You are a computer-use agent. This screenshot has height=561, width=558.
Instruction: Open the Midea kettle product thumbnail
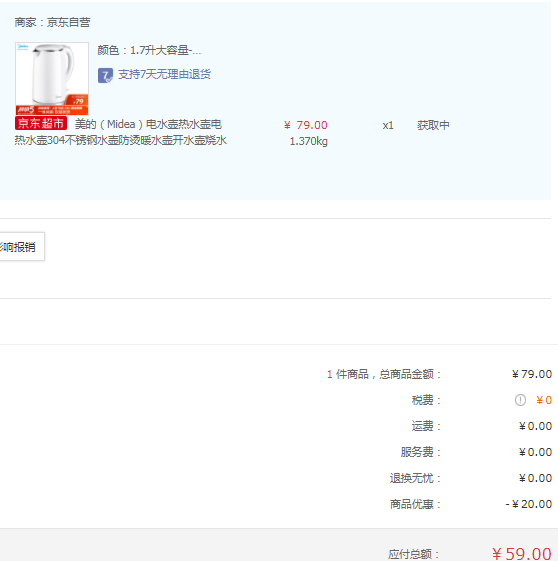52,78
